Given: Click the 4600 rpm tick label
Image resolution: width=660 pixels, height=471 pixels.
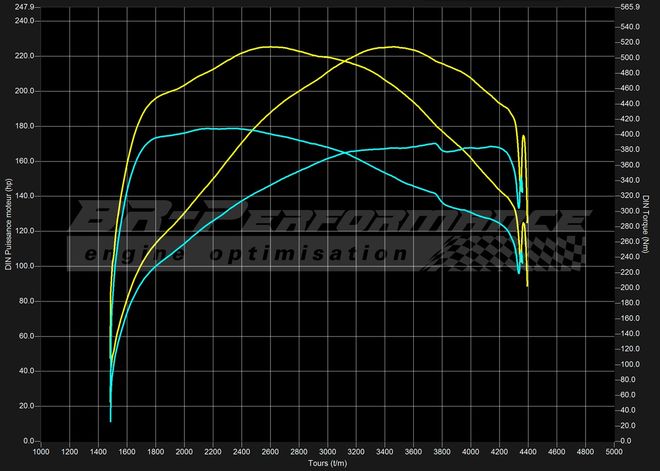Looking at the screenshot, I should 556,452.
